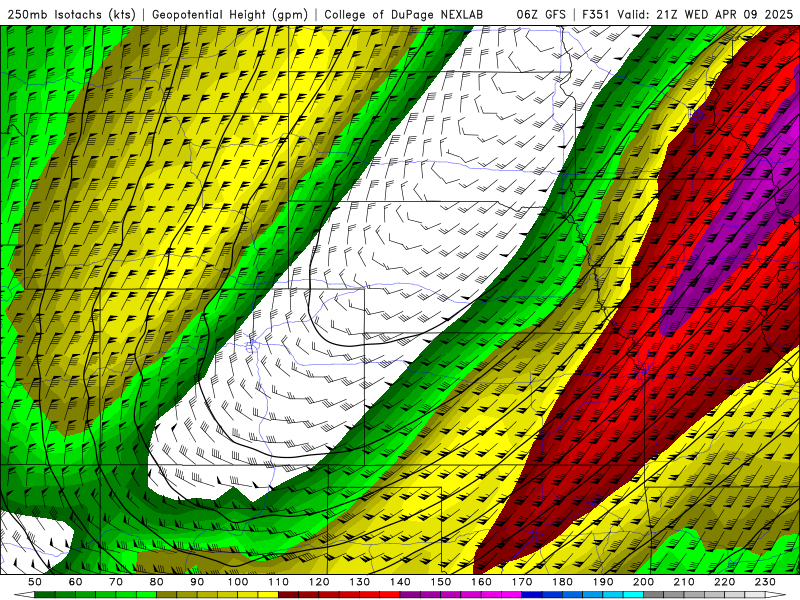The height and width of the screenshot is (600, 800).
Task: Click the '50' legend value
Action: tap(35, 582)
